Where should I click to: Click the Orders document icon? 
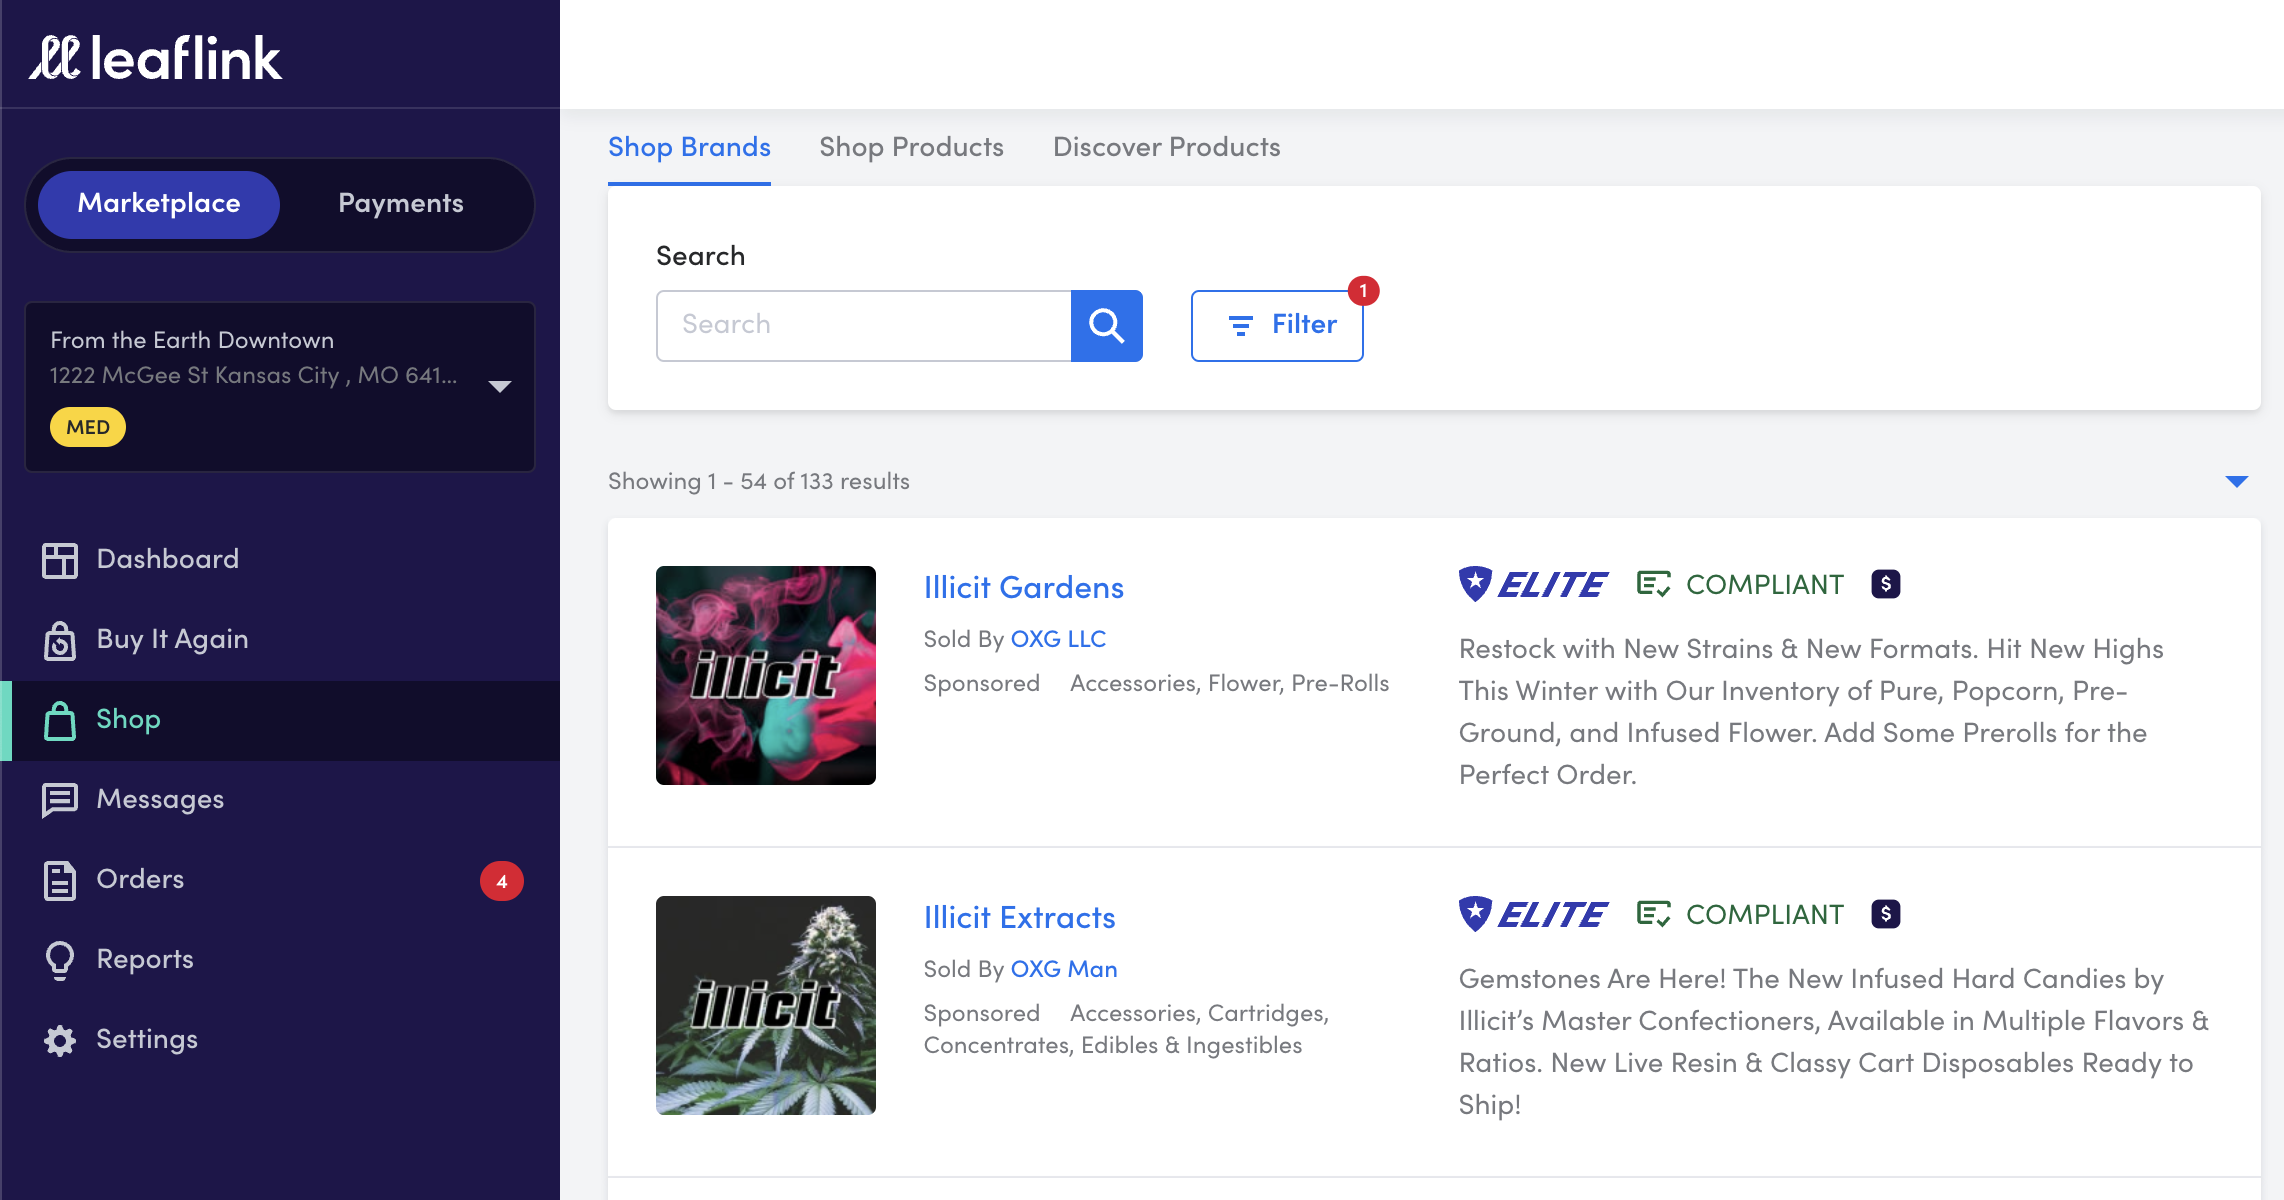(57, 880)
